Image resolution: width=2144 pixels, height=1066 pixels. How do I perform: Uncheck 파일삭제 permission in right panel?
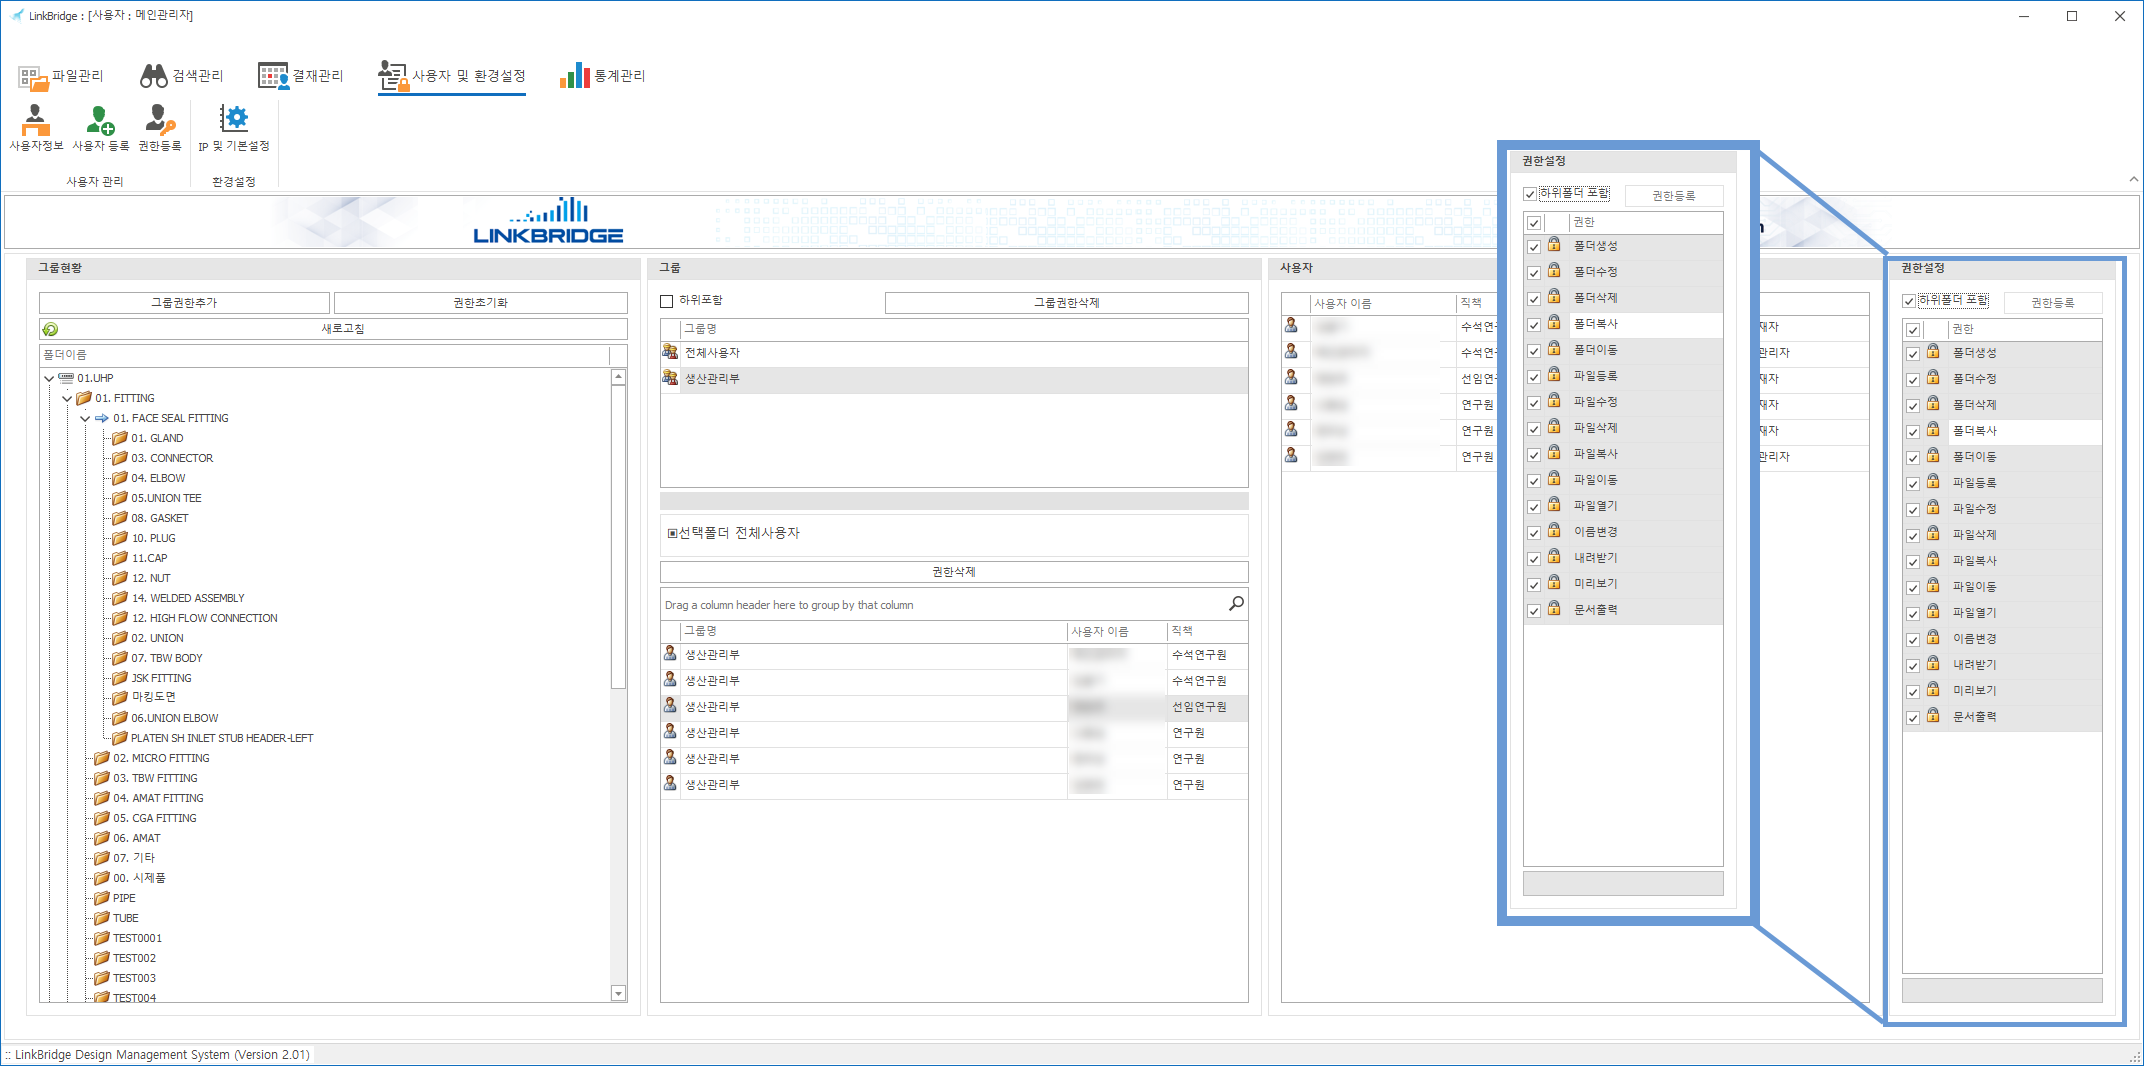1913,536
